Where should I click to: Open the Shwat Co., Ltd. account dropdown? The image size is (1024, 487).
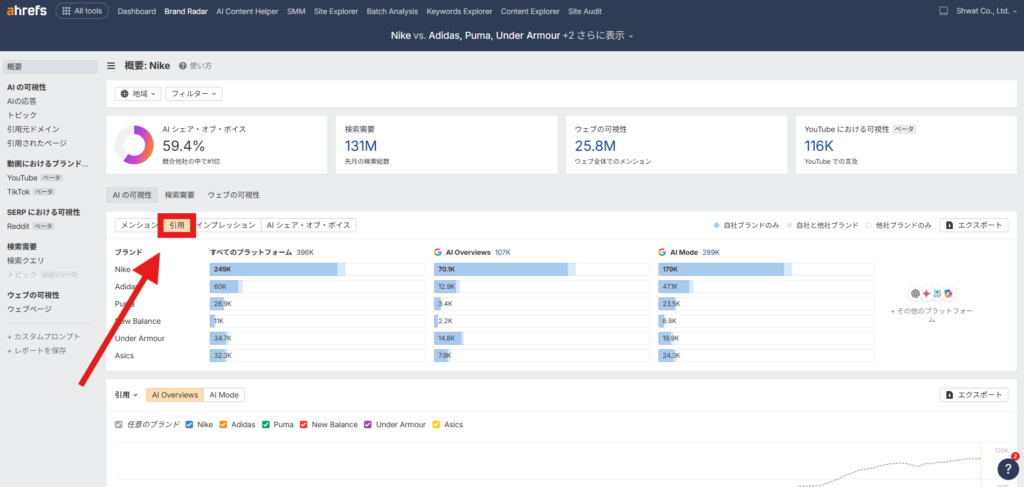(985, 12)
